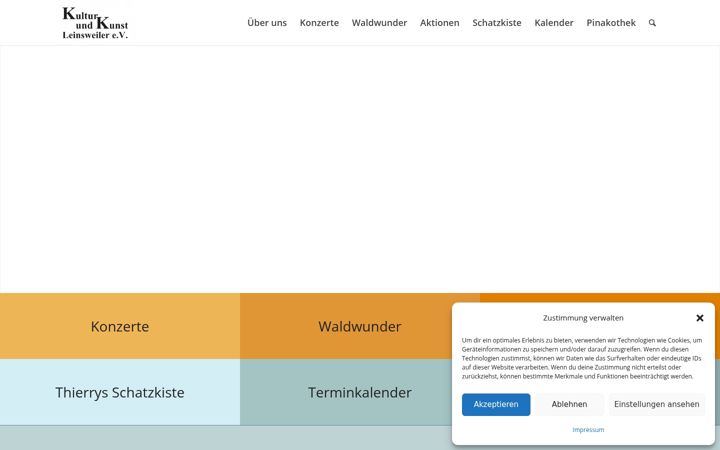Open the Konzerte menu item in header
Viewport: 720px width, 450px height.
319,22
